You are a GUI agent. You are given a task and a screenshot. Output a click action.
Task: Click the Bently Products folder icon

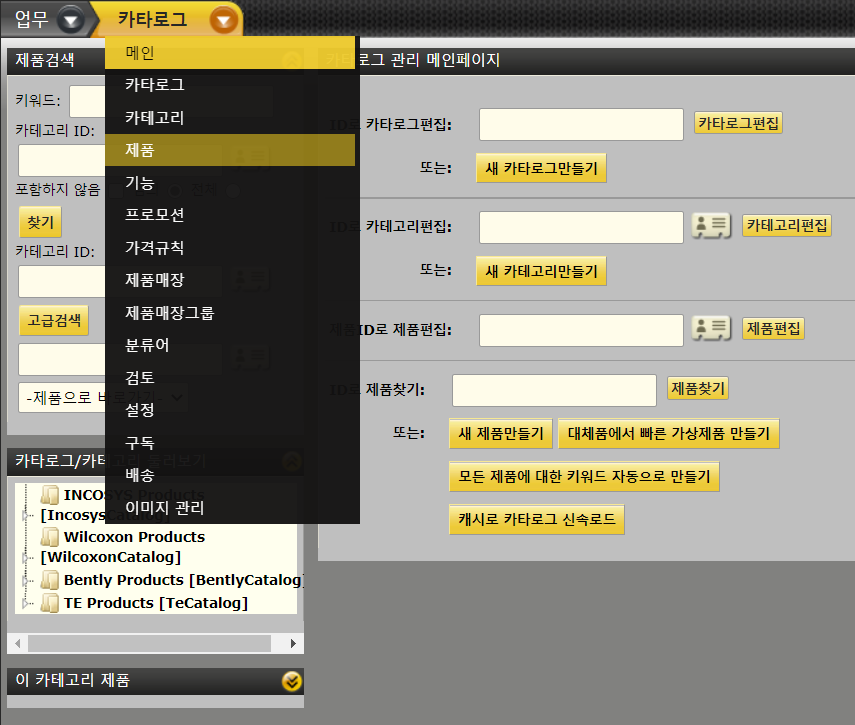[50, 580]
